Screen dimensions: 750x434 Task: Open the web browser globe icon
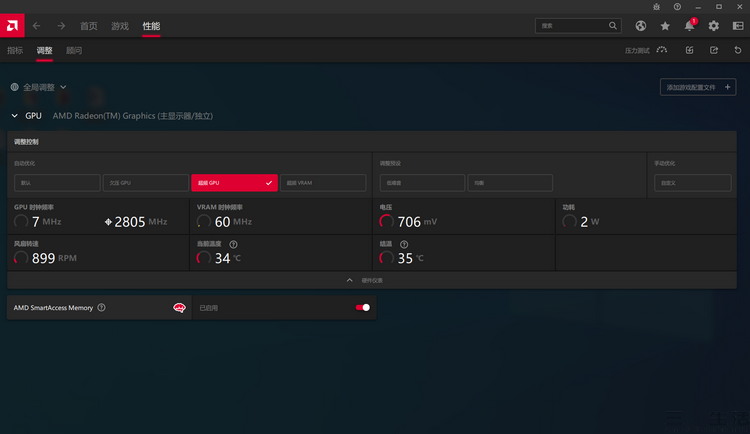[x=640, y=26]
